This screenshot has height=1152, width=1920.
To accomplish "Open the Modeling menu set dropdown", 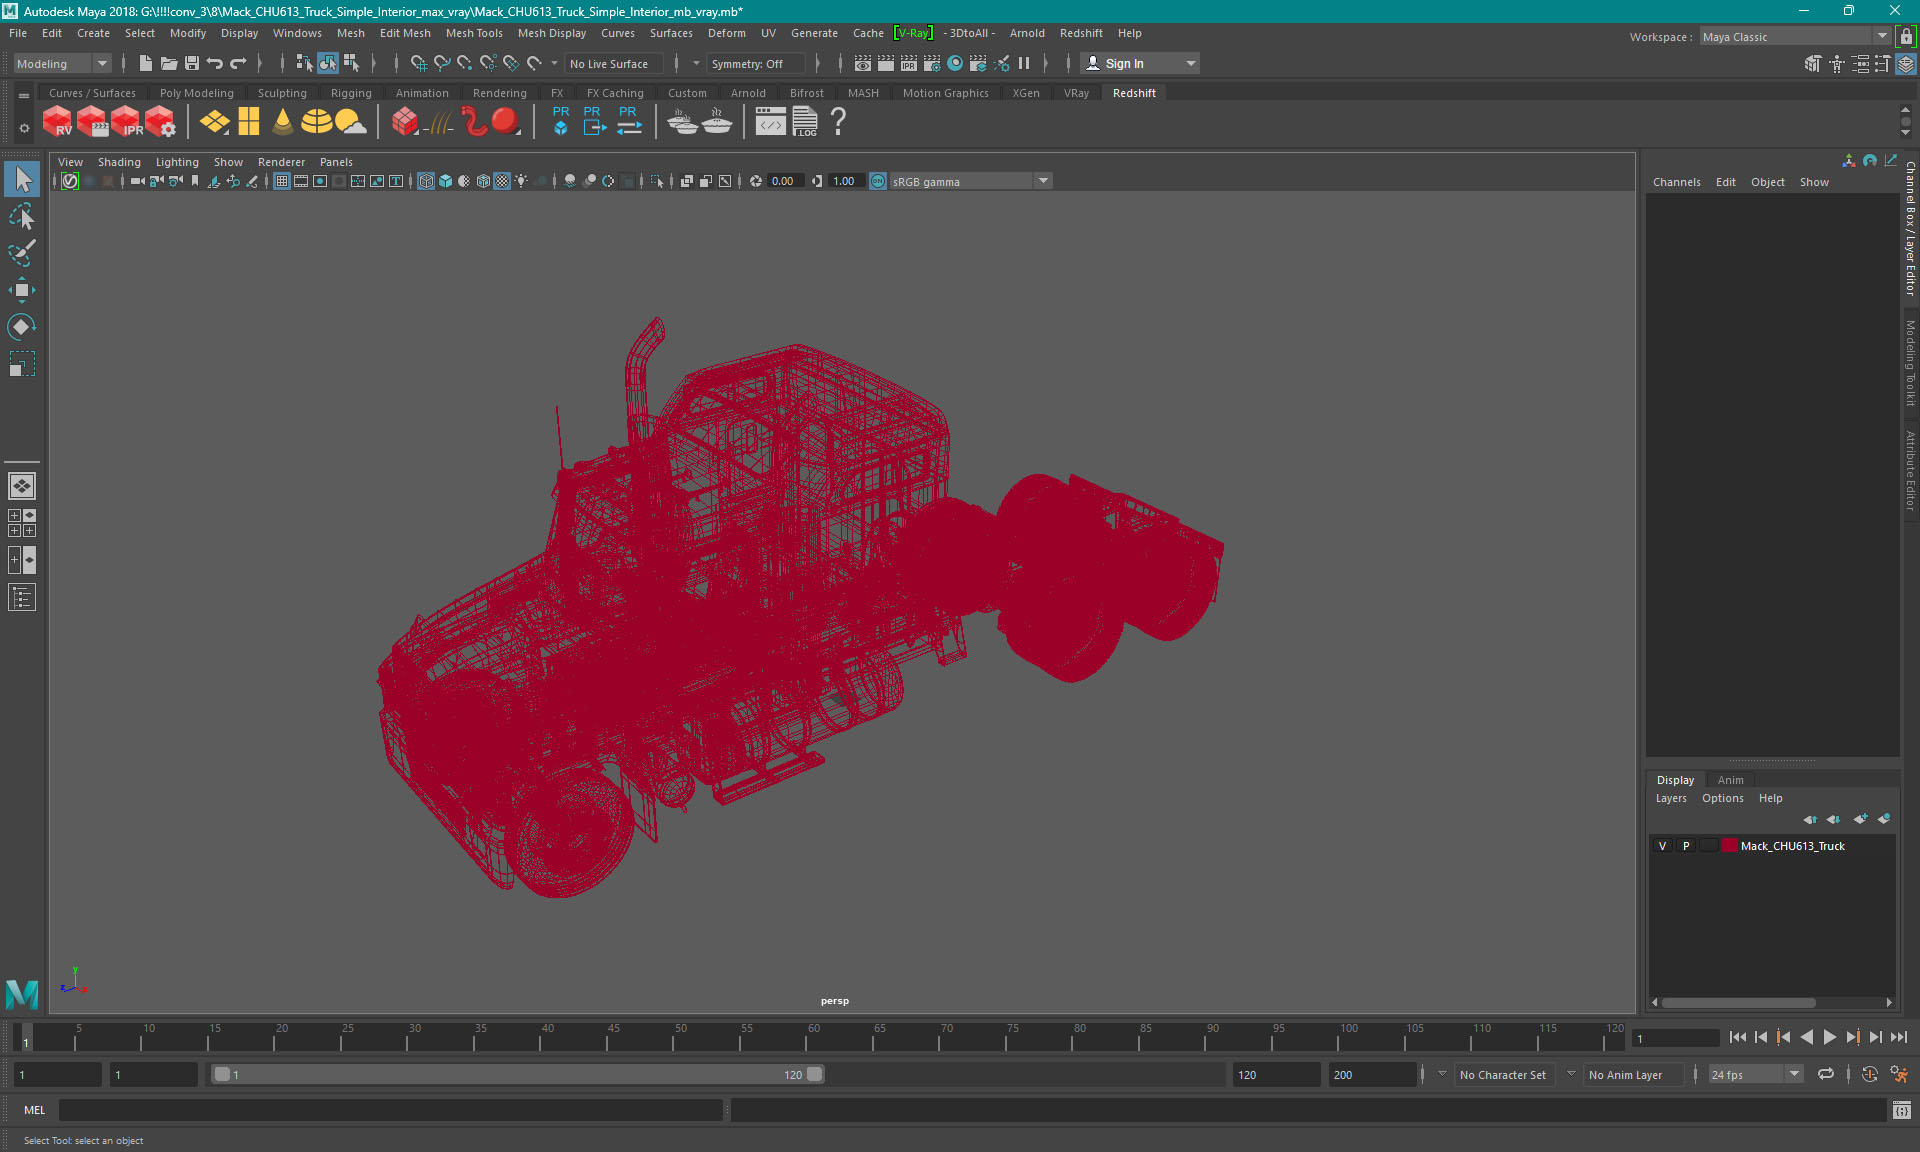I will coord(62,63).
